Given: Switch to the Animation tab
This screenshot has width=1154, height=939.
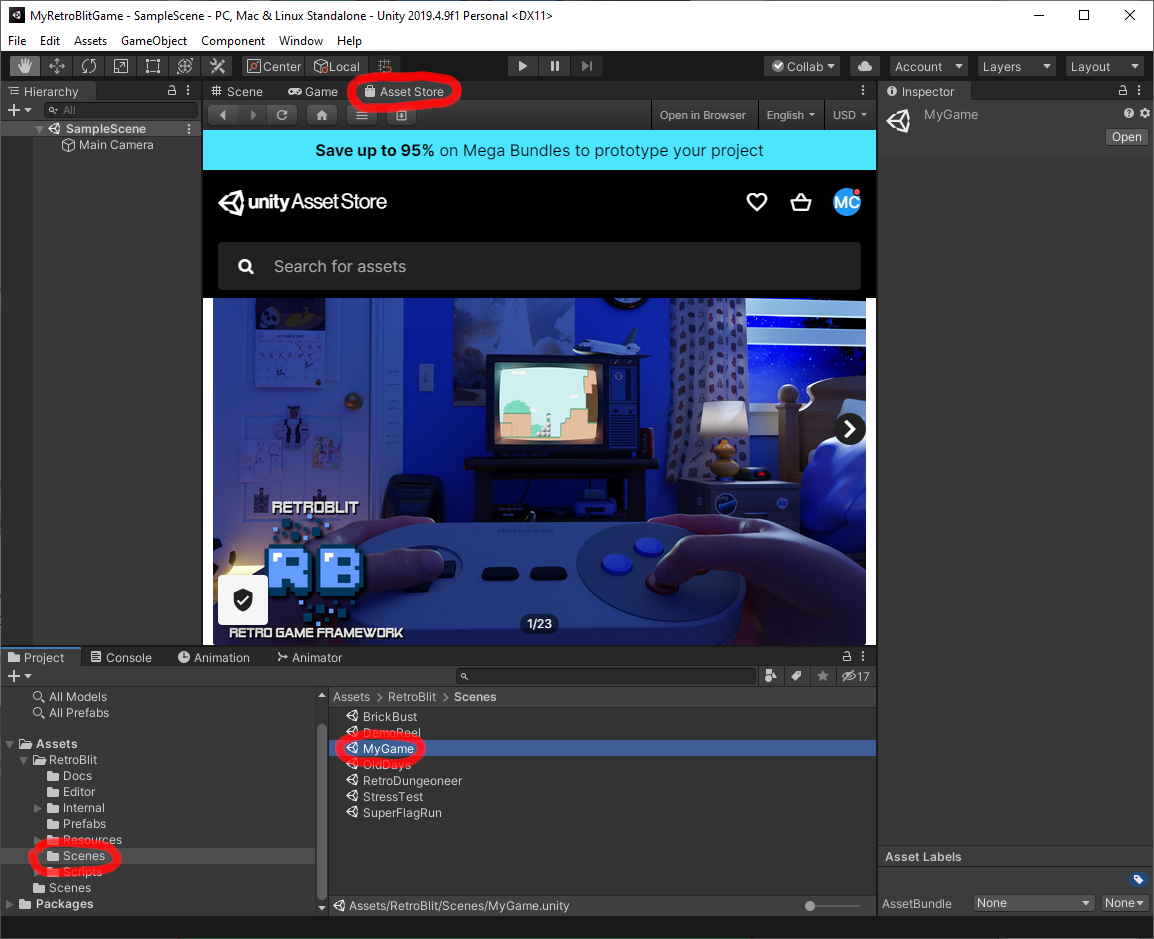Looking at the screenshot, I should 214,657.
